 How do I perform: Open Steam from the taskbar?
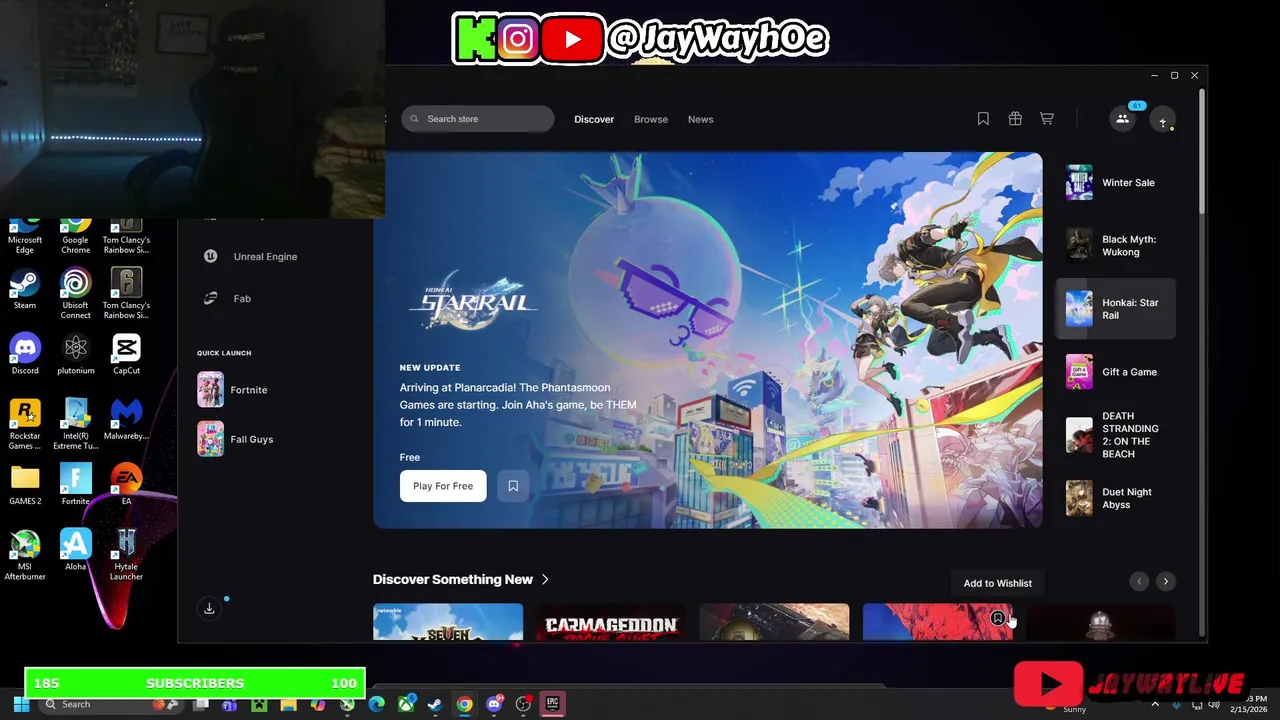[435, 704]
